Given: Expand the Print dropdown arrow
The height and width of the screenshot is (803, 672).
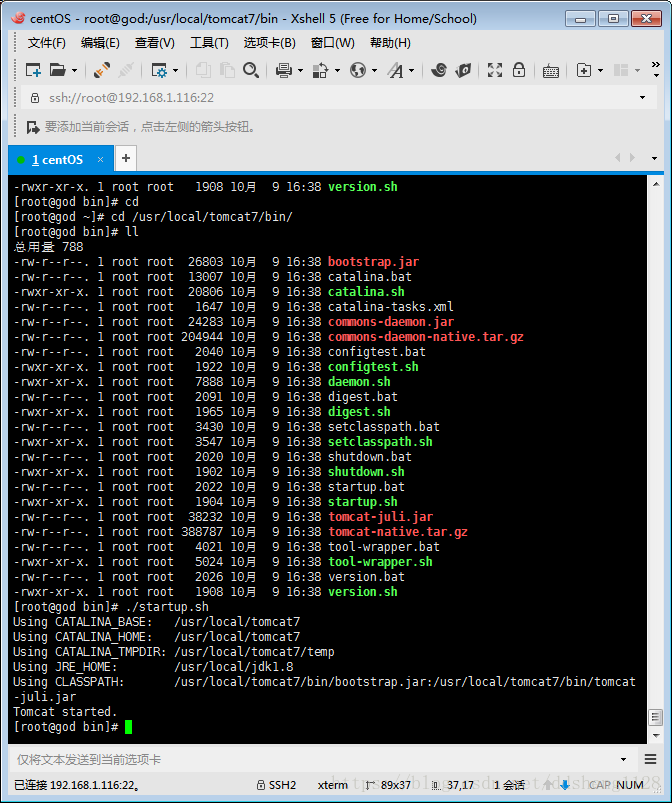Looking at the screenshot, I should [300, 70].
